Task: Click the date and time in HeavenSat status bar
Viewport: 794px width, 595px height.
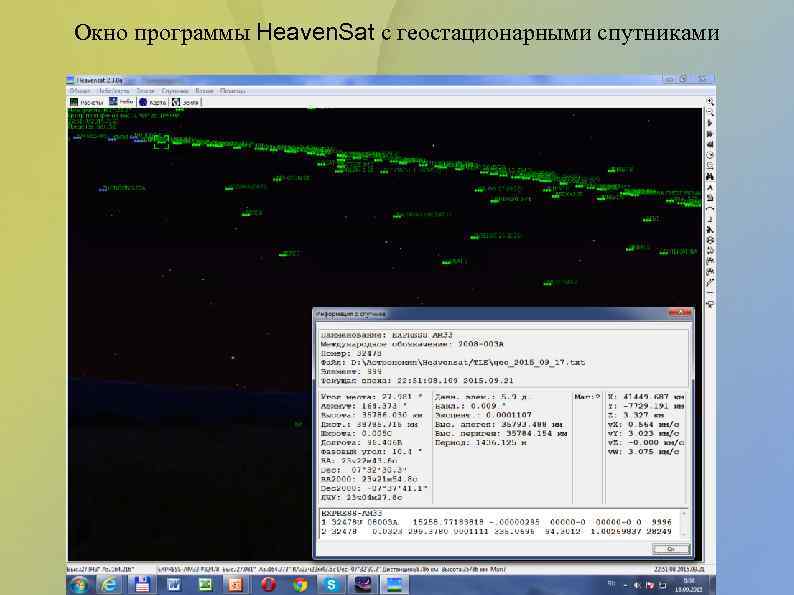Action: tap(679, 570)
